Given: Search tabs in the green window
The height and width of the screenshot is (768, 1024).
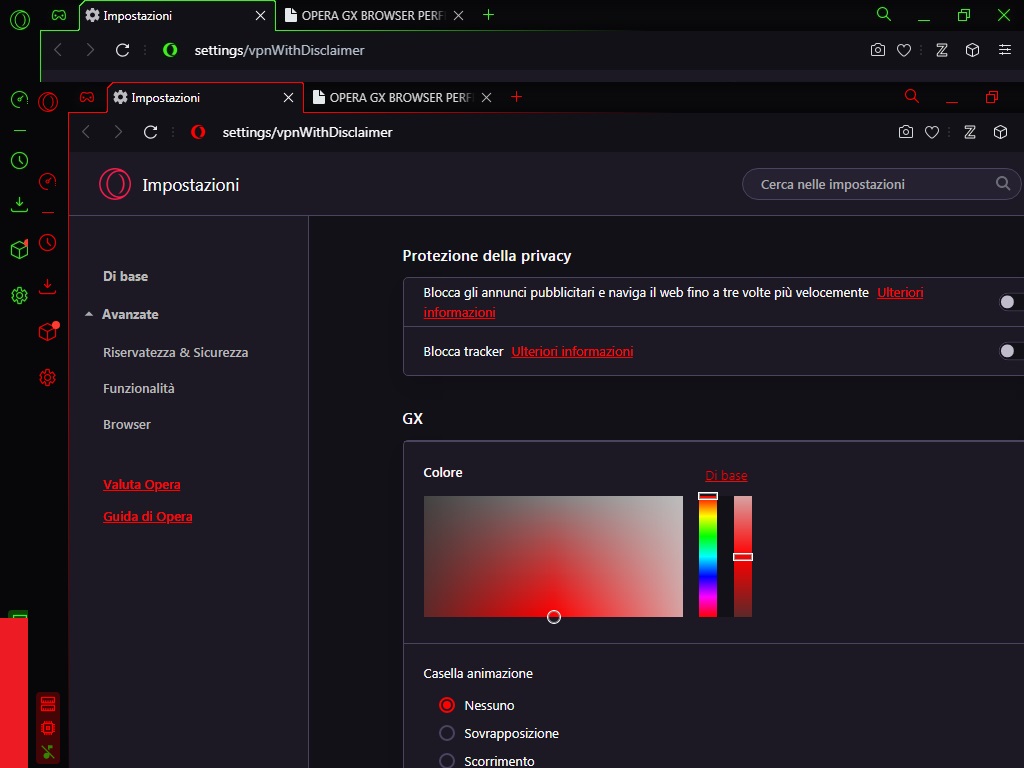Looking at the screenshot, I should tap(884, 14).
